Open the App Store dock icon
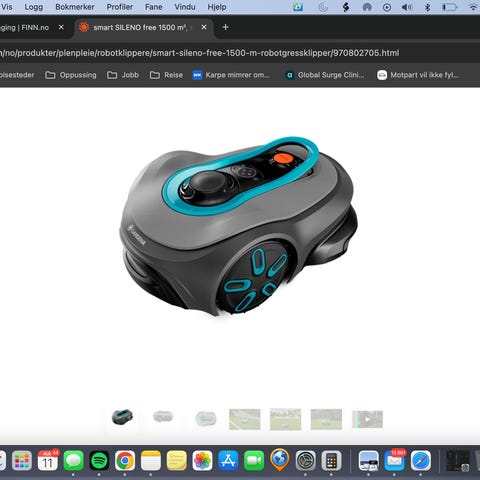Screen dimensions: 480x480 (x=228, y=461)
